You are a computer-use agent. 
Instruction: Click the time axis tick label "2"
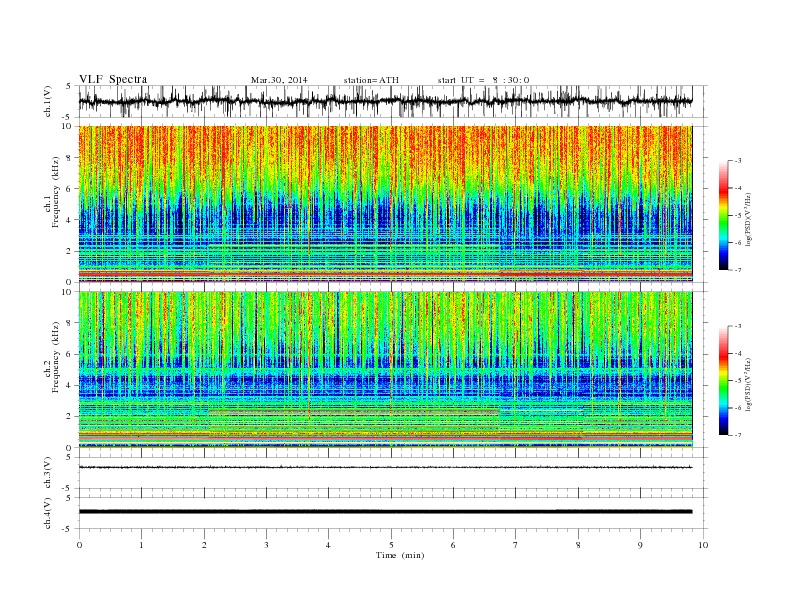click(204, 545)
